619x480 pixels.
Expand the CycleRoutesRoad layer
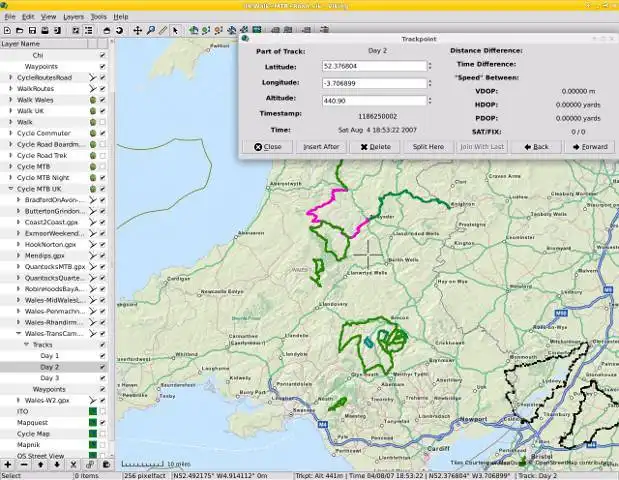11,77
